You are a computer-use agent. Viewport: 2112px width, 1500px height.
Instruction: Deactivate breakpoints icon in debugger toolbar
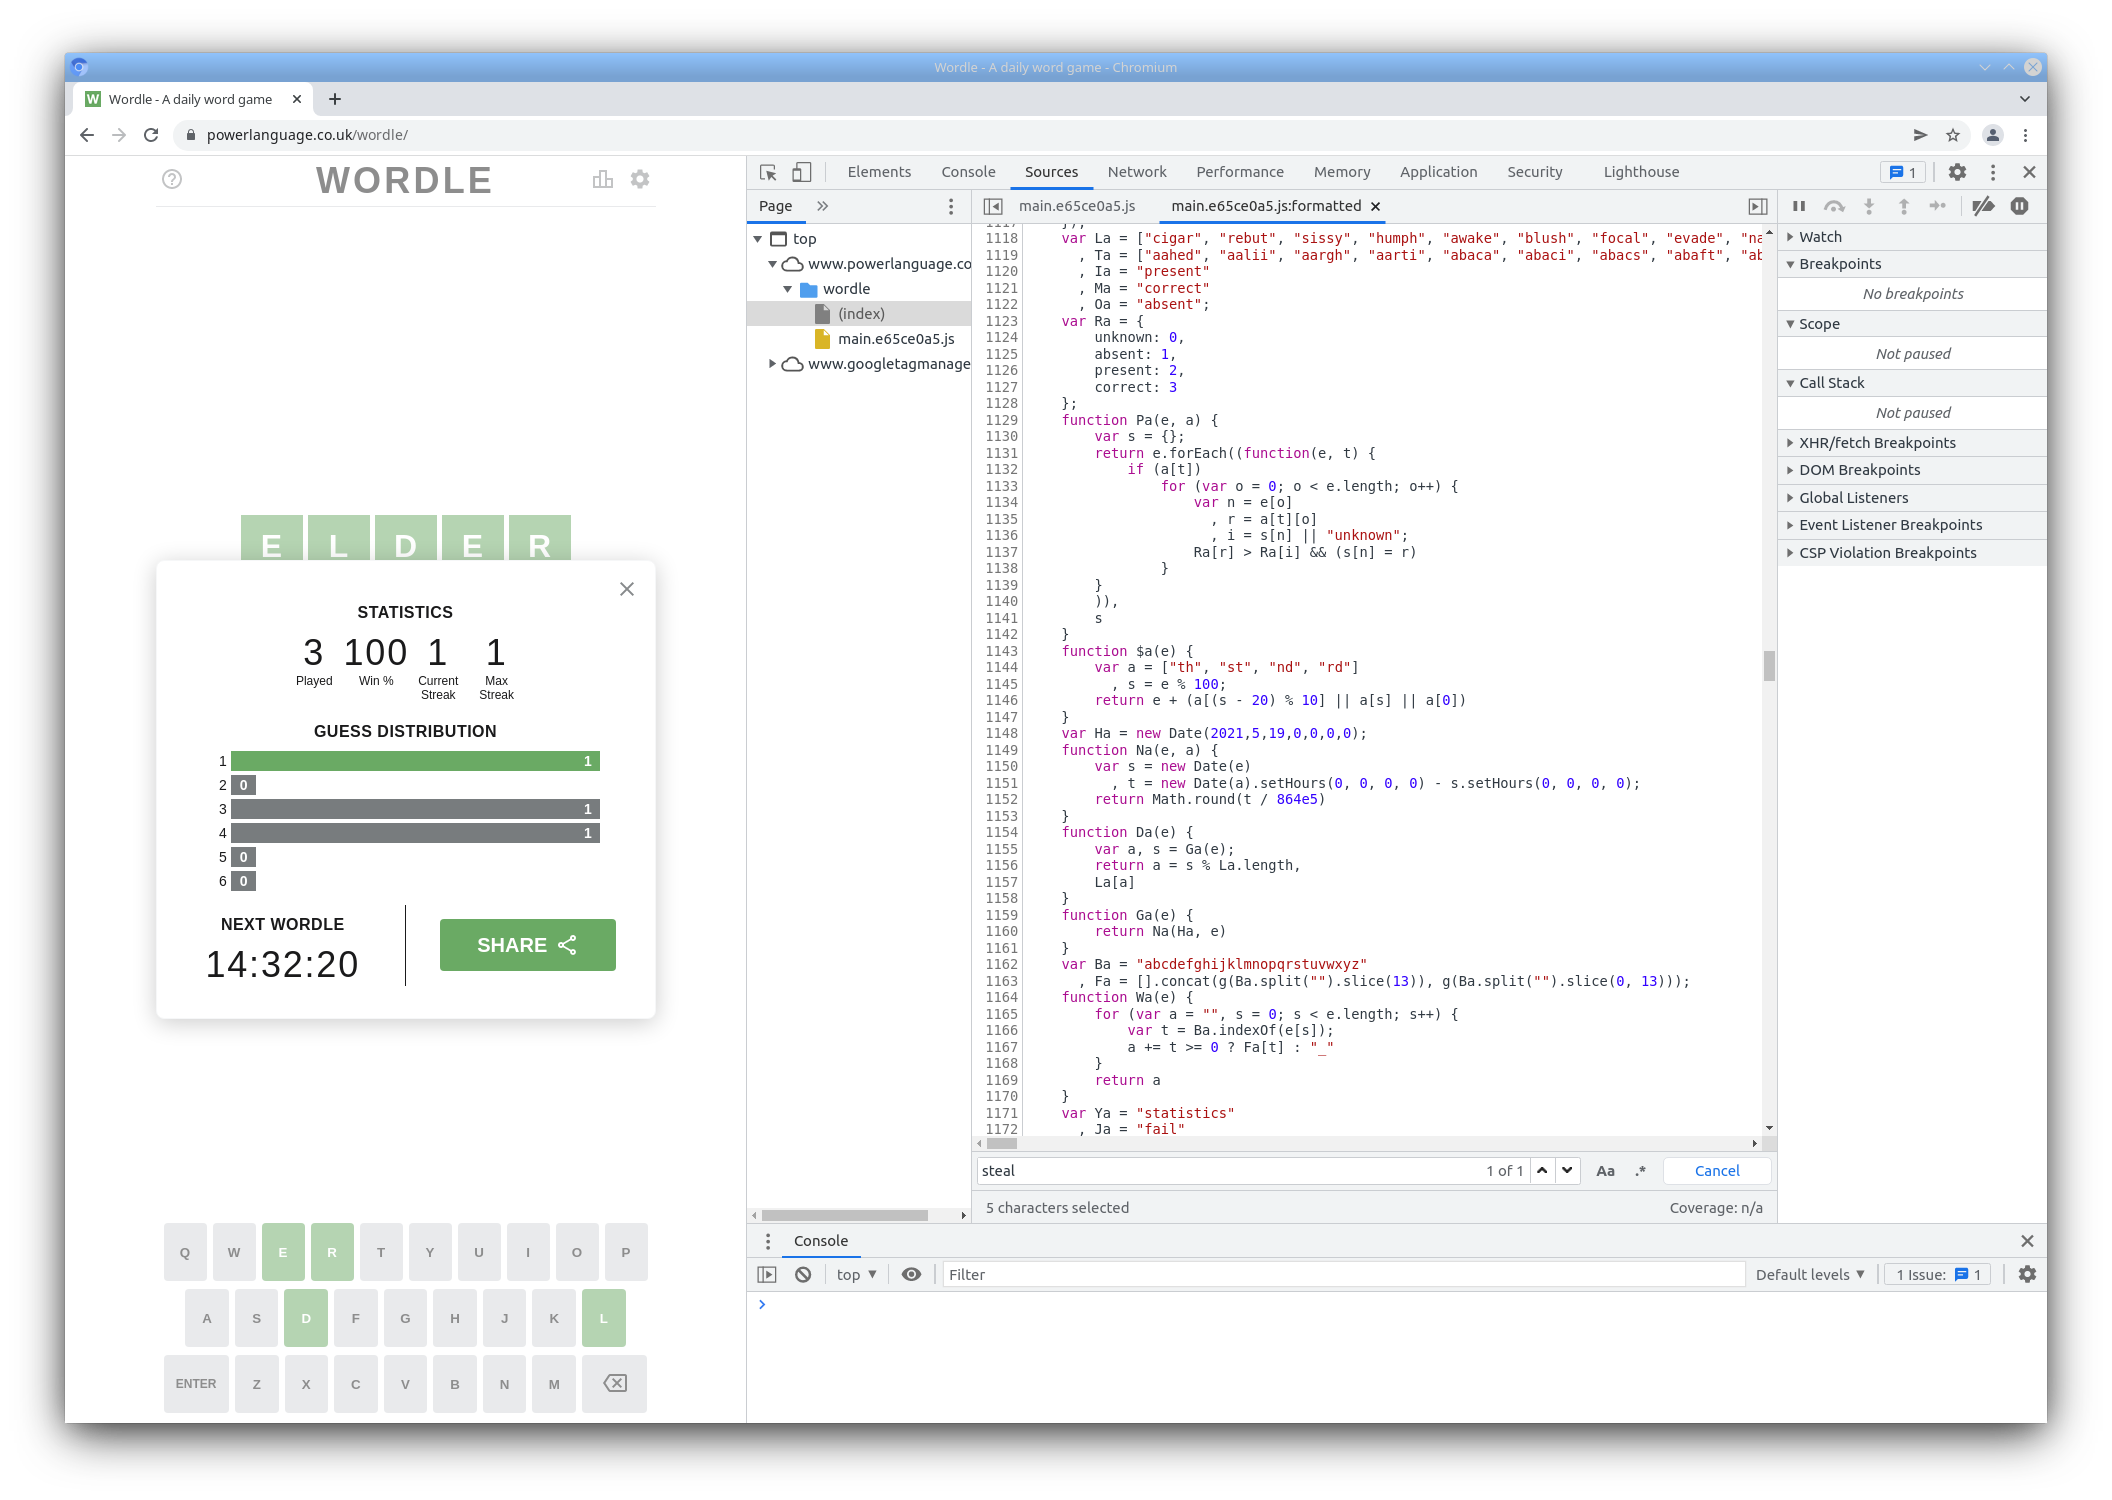tap(1983, 206)
